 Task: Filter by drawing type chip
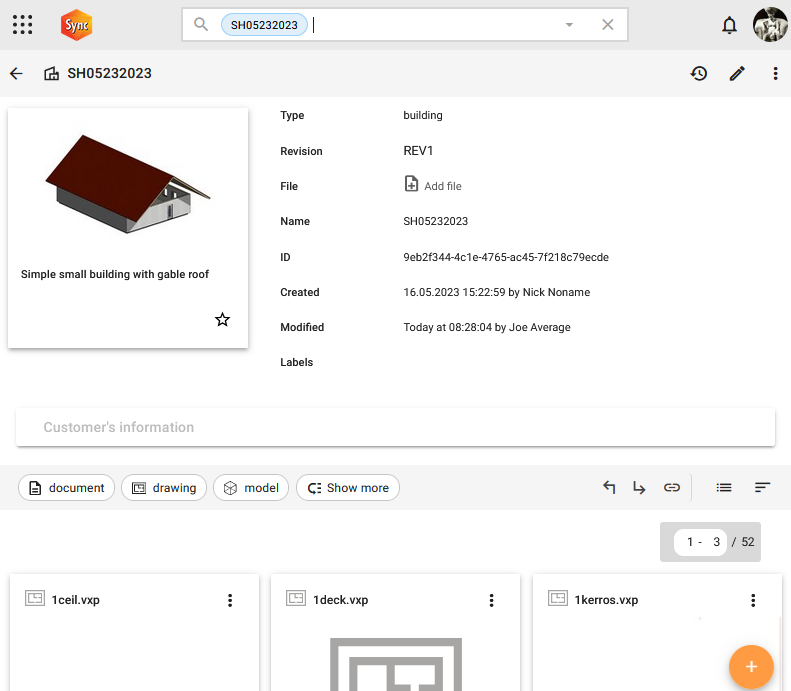(x=164, y=488)
